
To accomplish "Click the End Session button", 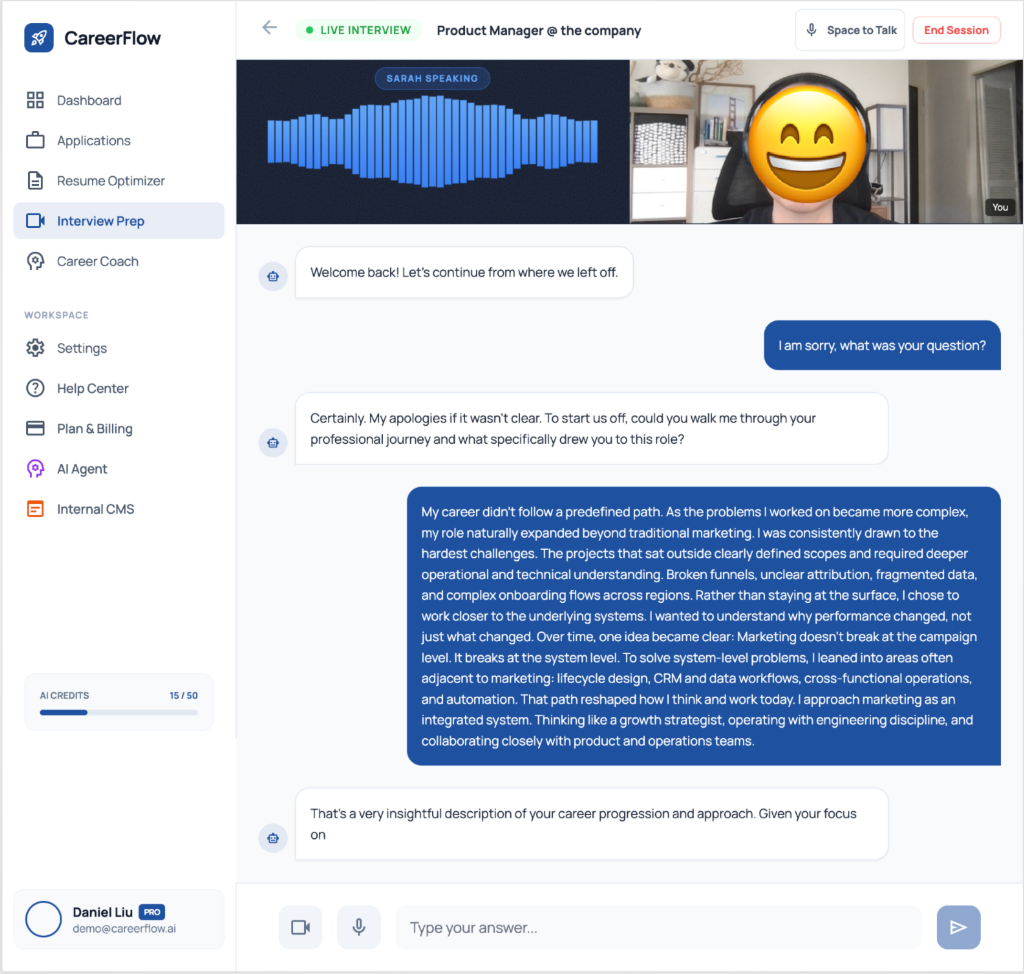I will (955, 30).
